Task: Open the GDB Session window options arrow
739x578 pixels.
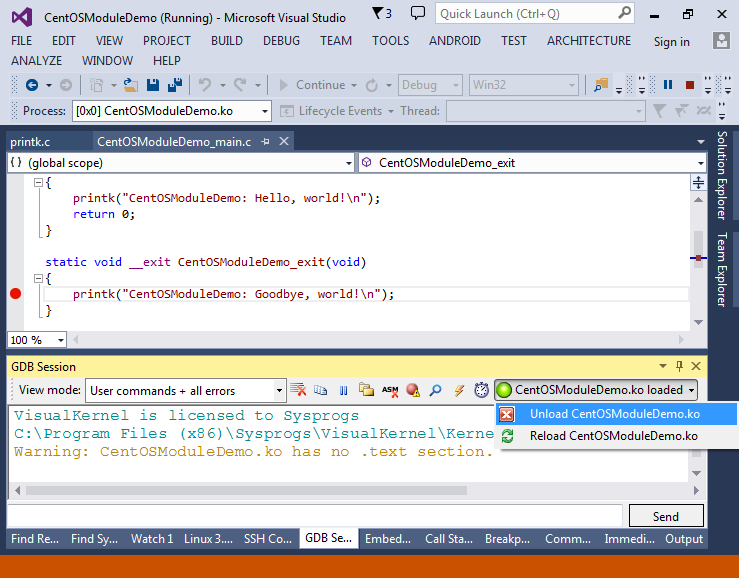Action: 663,366
